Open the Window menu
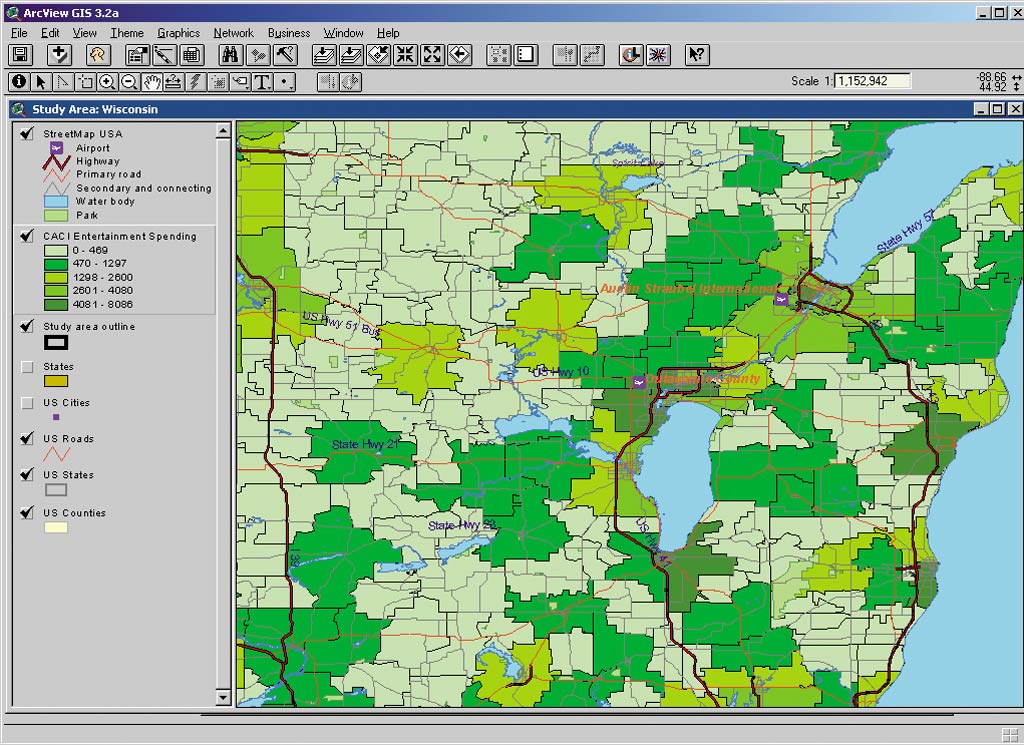 344,33
